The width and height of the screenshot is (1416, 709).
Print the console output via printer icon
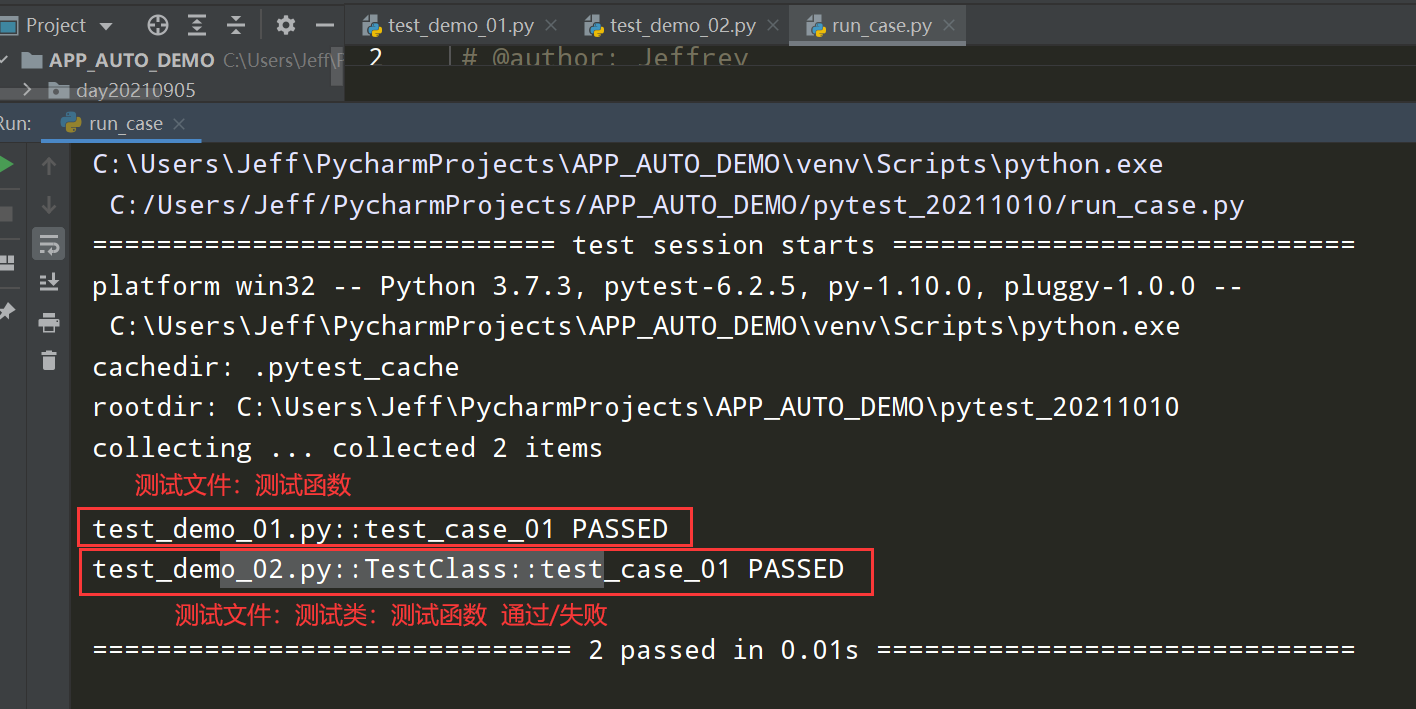[x=48, y=322]
